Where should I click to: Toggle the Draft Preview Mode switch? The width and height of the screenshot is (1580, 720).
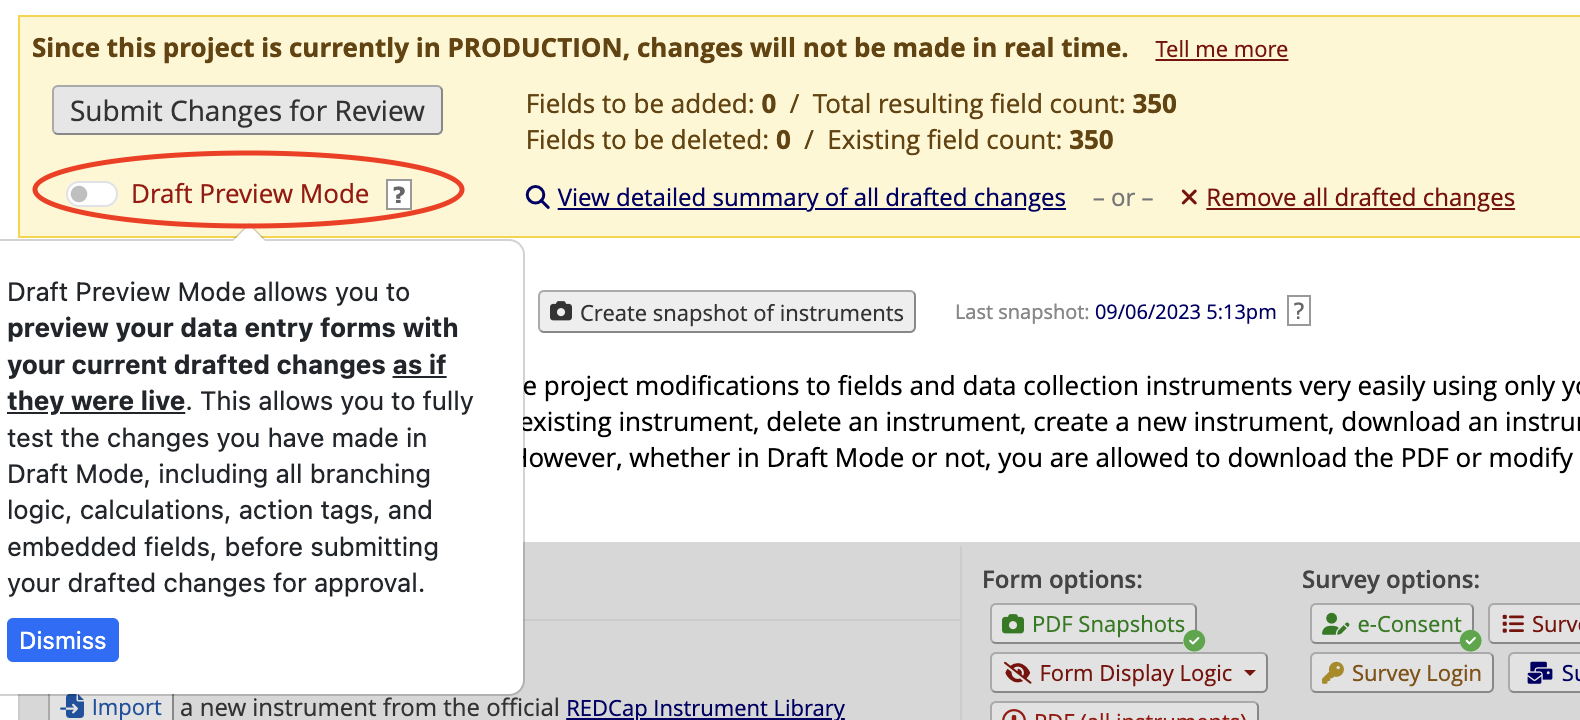pos(92,194)
